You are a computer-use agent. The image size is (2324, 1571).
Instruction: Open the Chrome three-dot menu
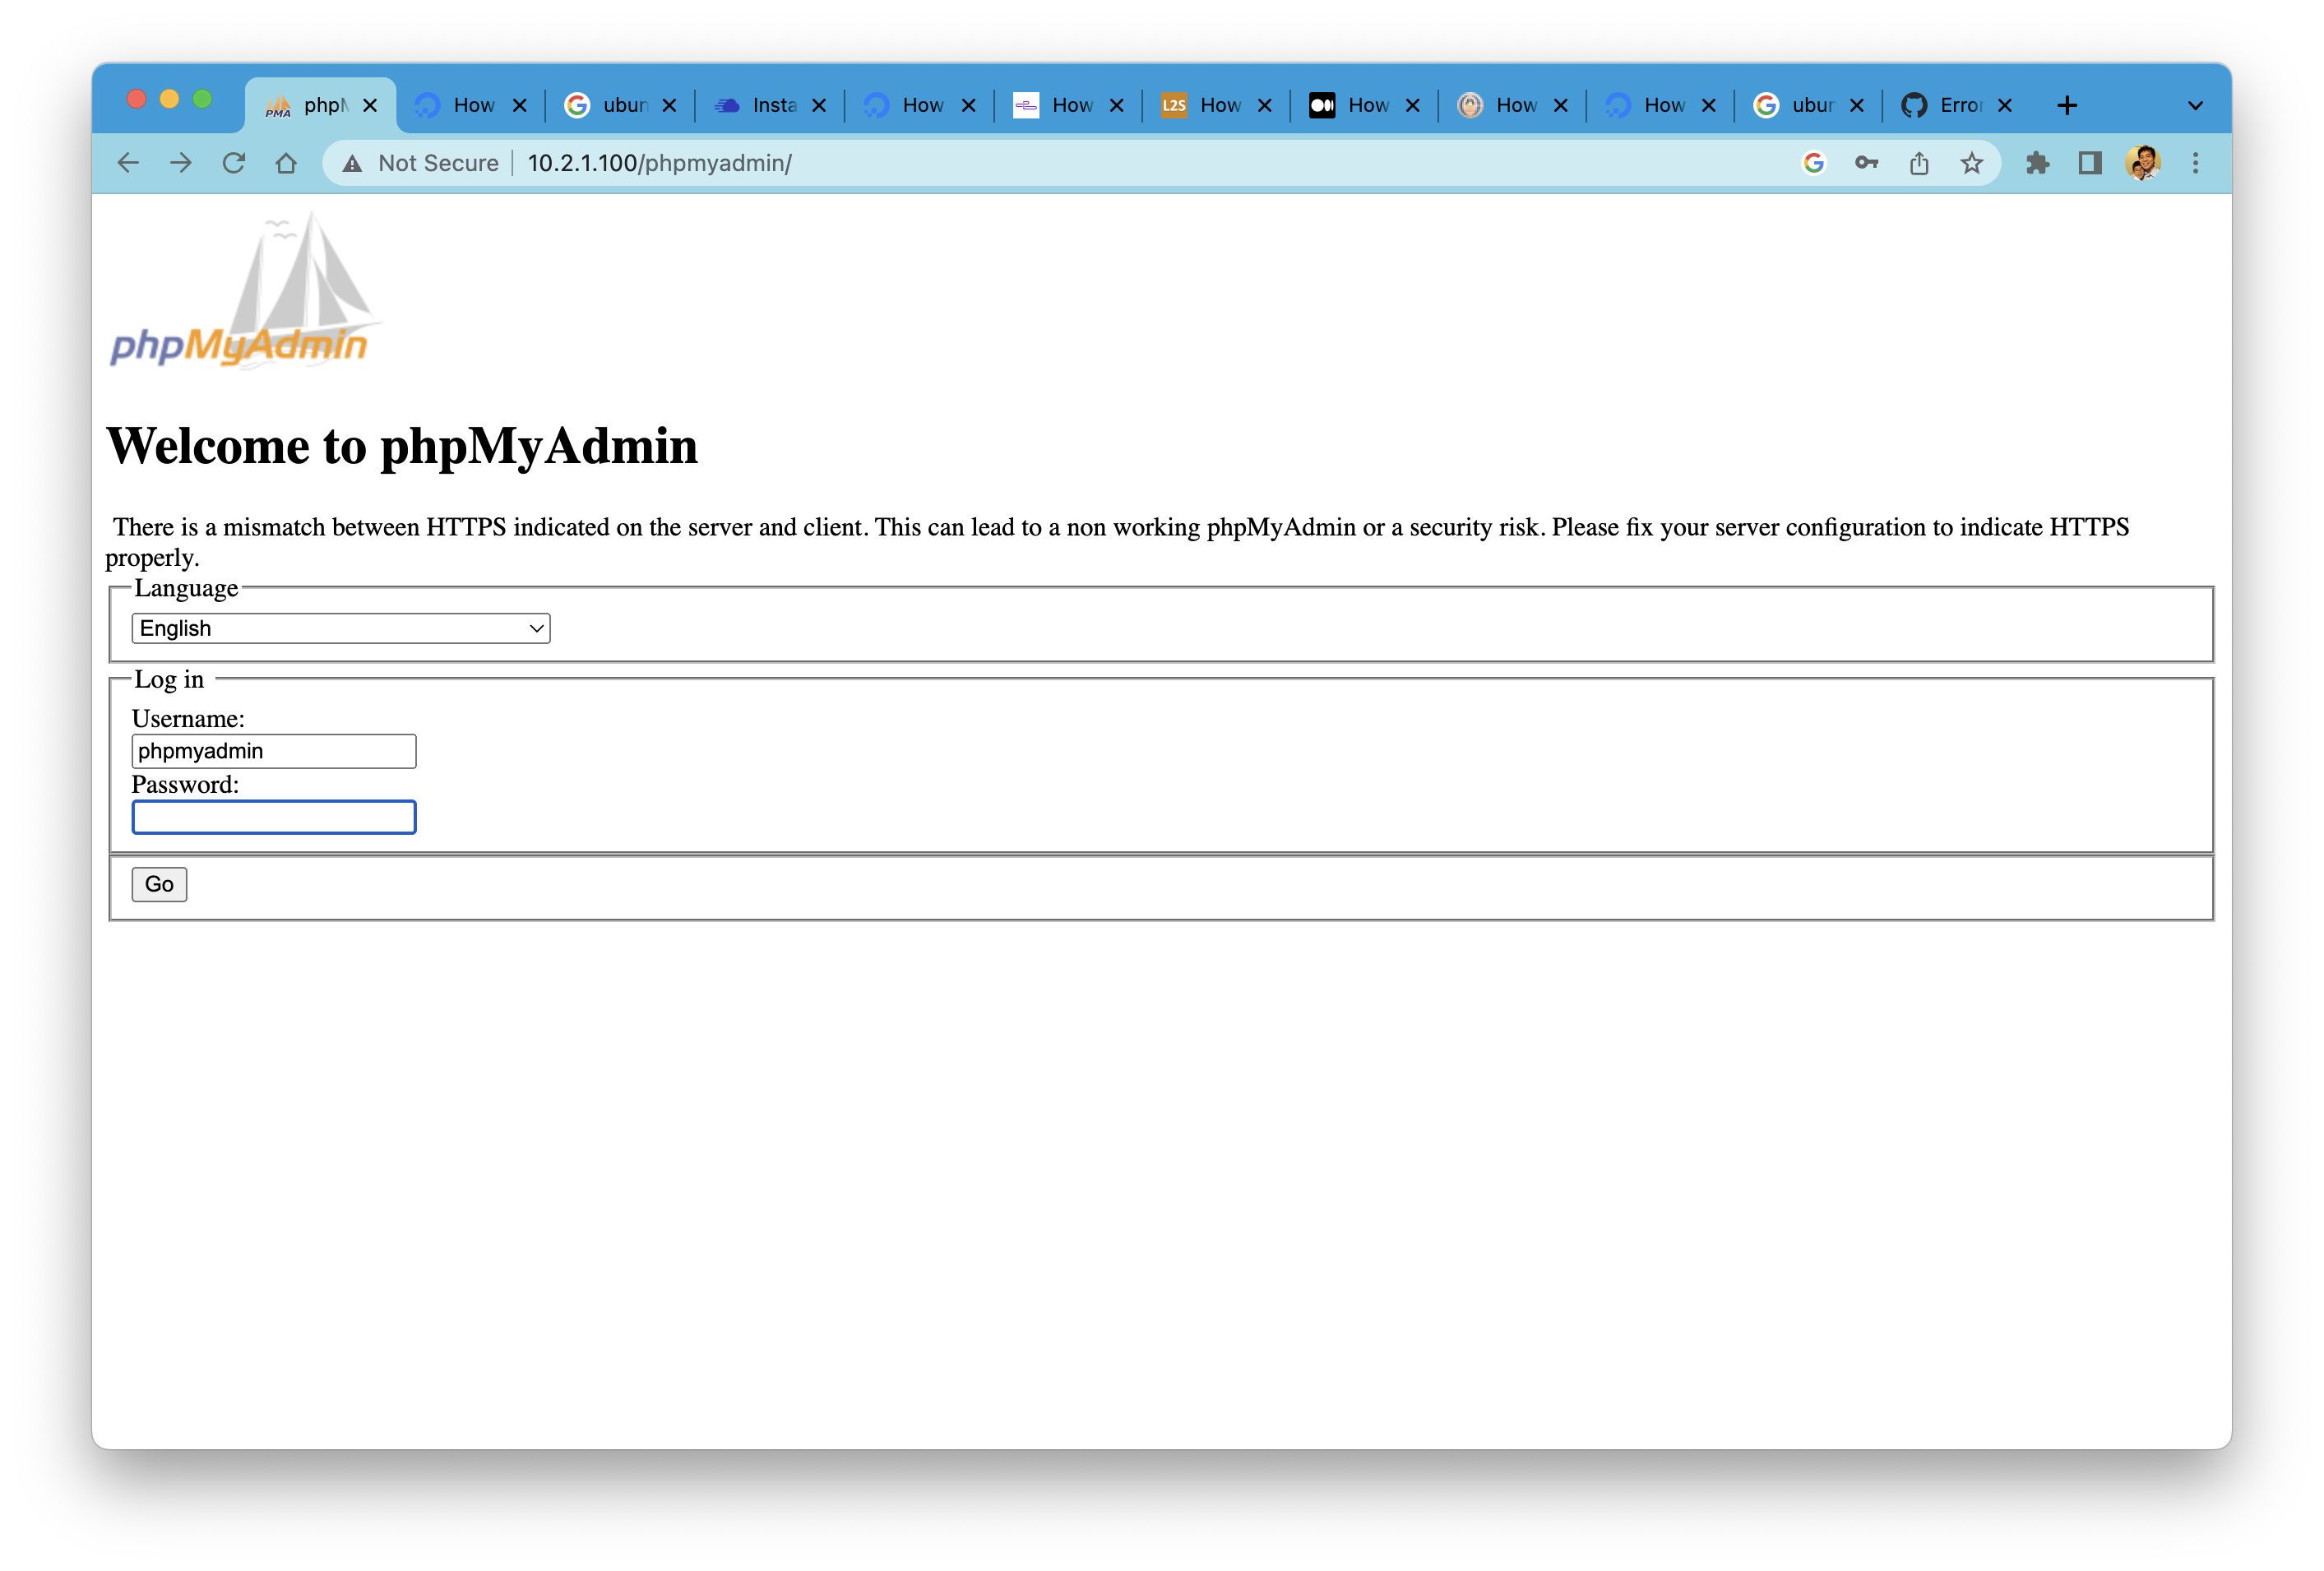2195,163
